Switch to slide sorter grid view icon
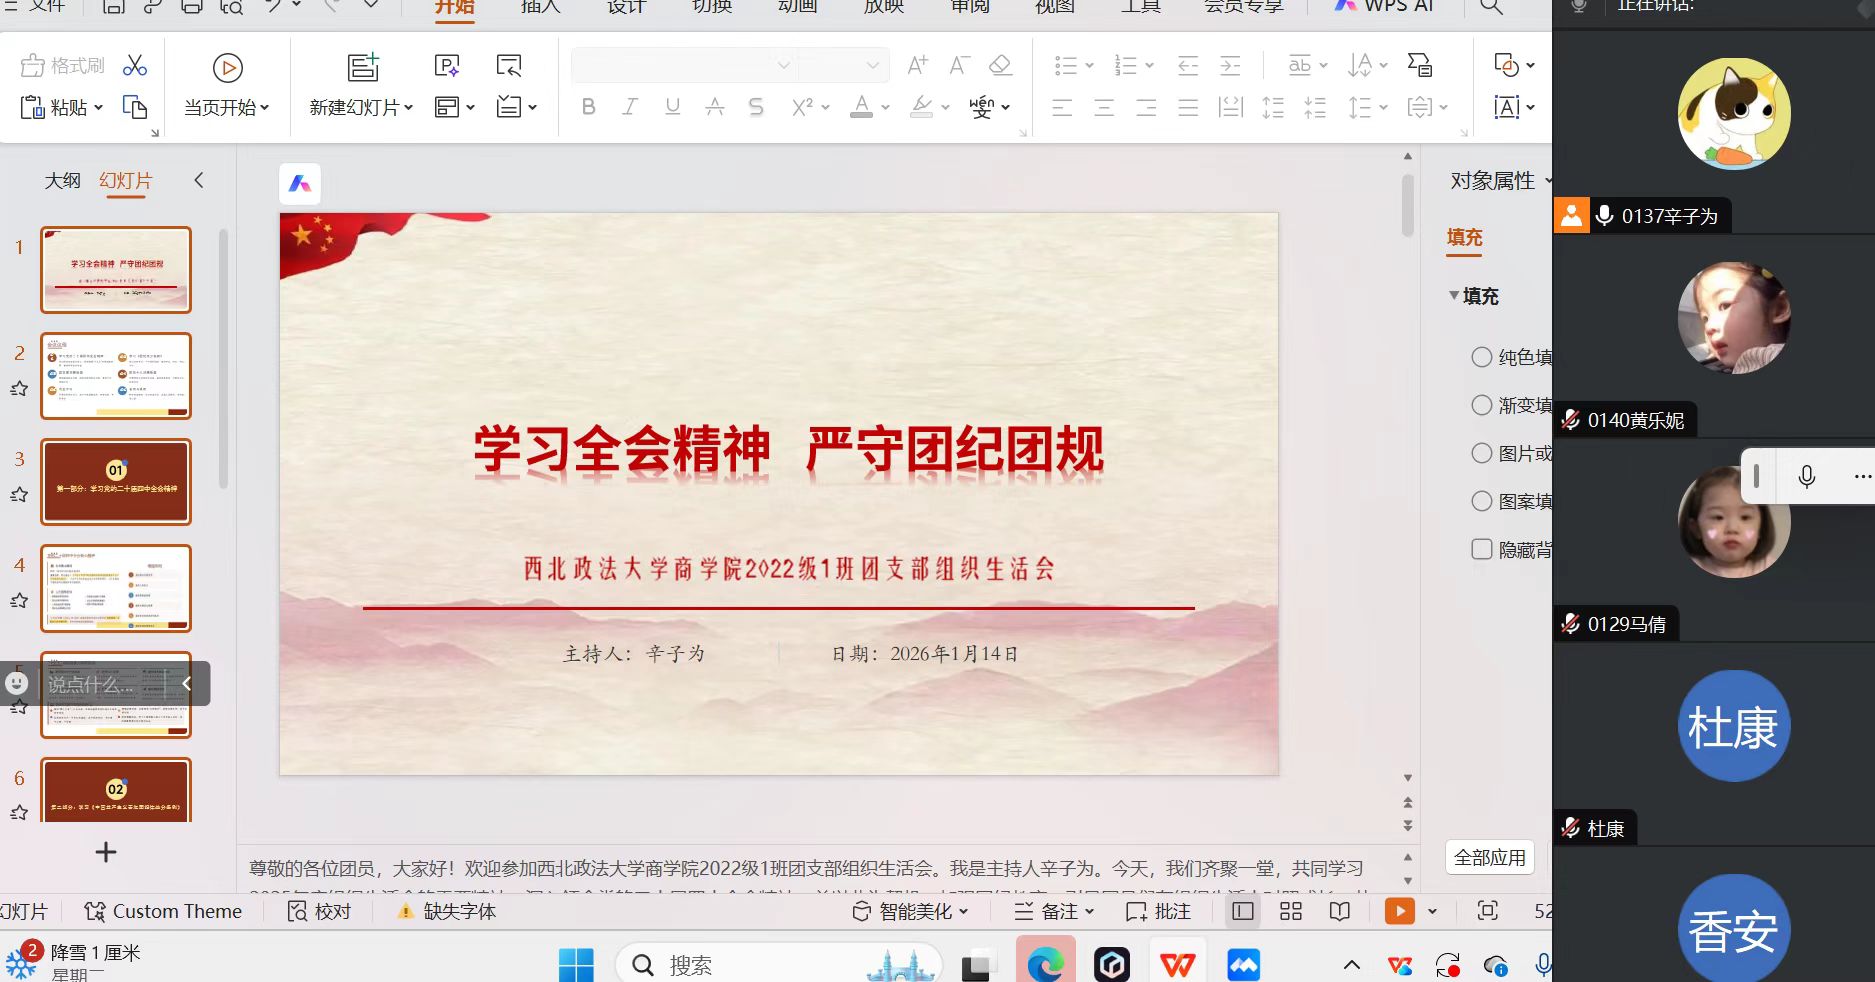1875x982 pixels. point(1291,911)
